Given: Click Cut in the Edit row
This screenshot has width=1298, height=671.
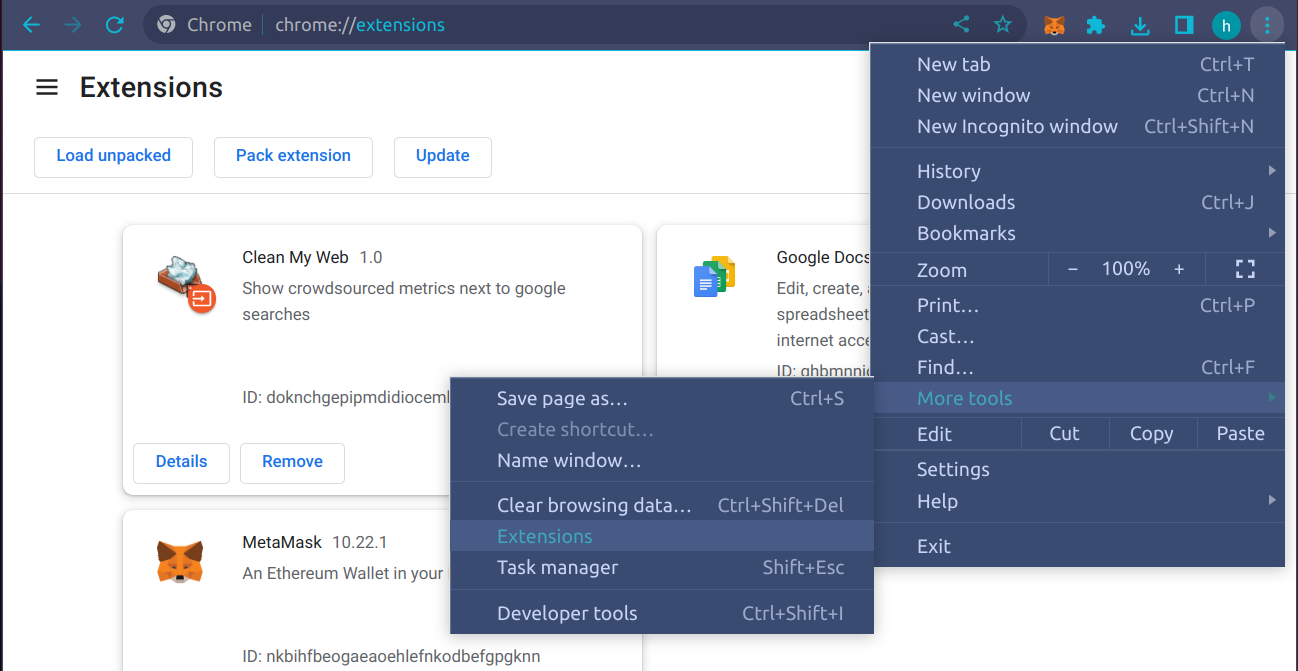Looking at the screenshot, I should (1065, 433).
